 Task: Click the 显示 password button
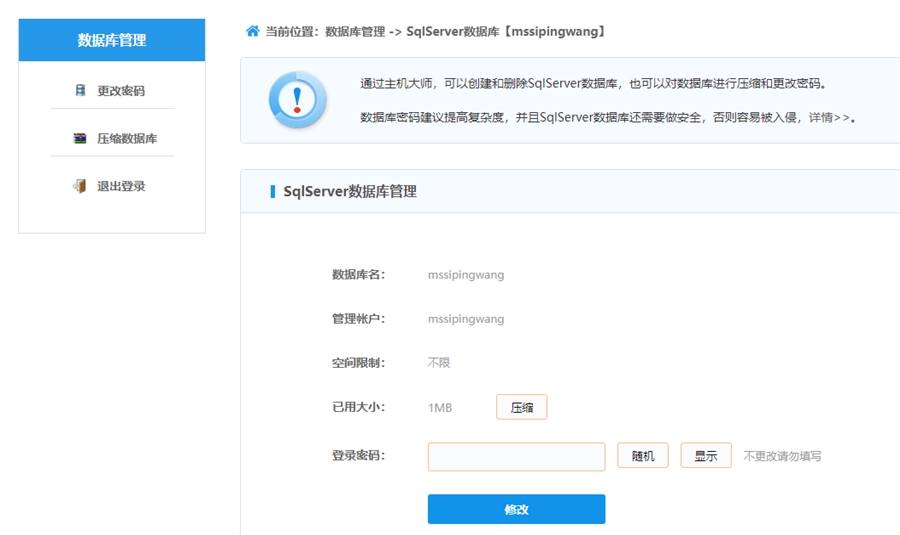pos(706,456)
